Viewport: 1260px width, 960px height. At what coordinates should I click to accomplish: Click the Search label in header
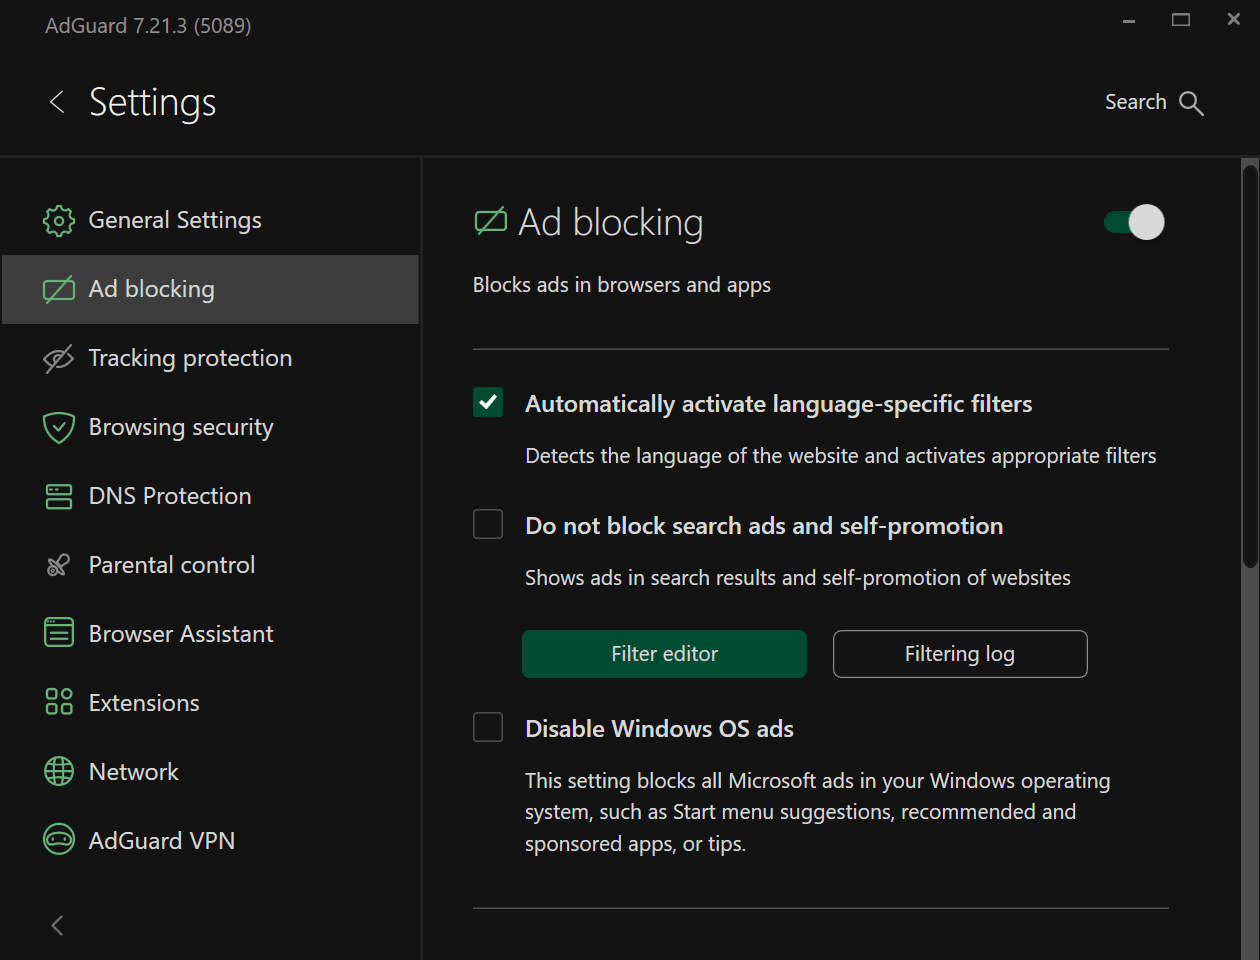click(x=1136, y=102)
